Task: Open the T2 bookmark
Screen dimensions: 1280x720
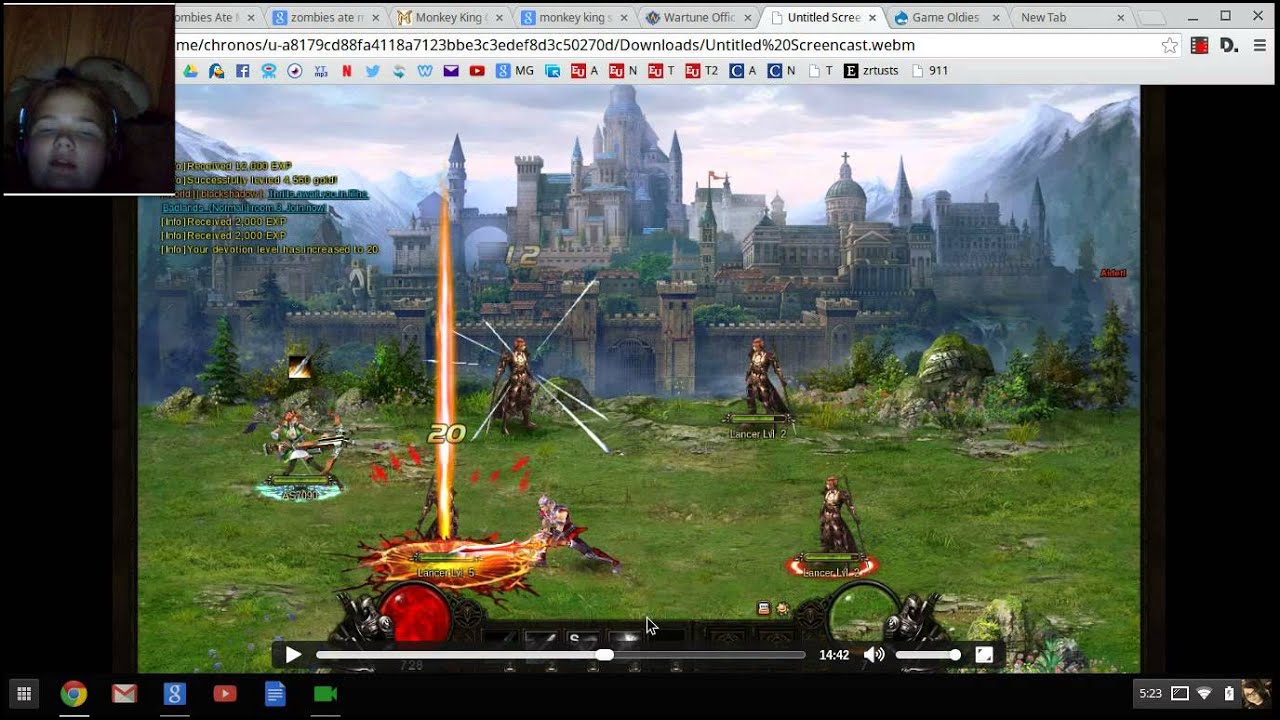Action: 701,71
